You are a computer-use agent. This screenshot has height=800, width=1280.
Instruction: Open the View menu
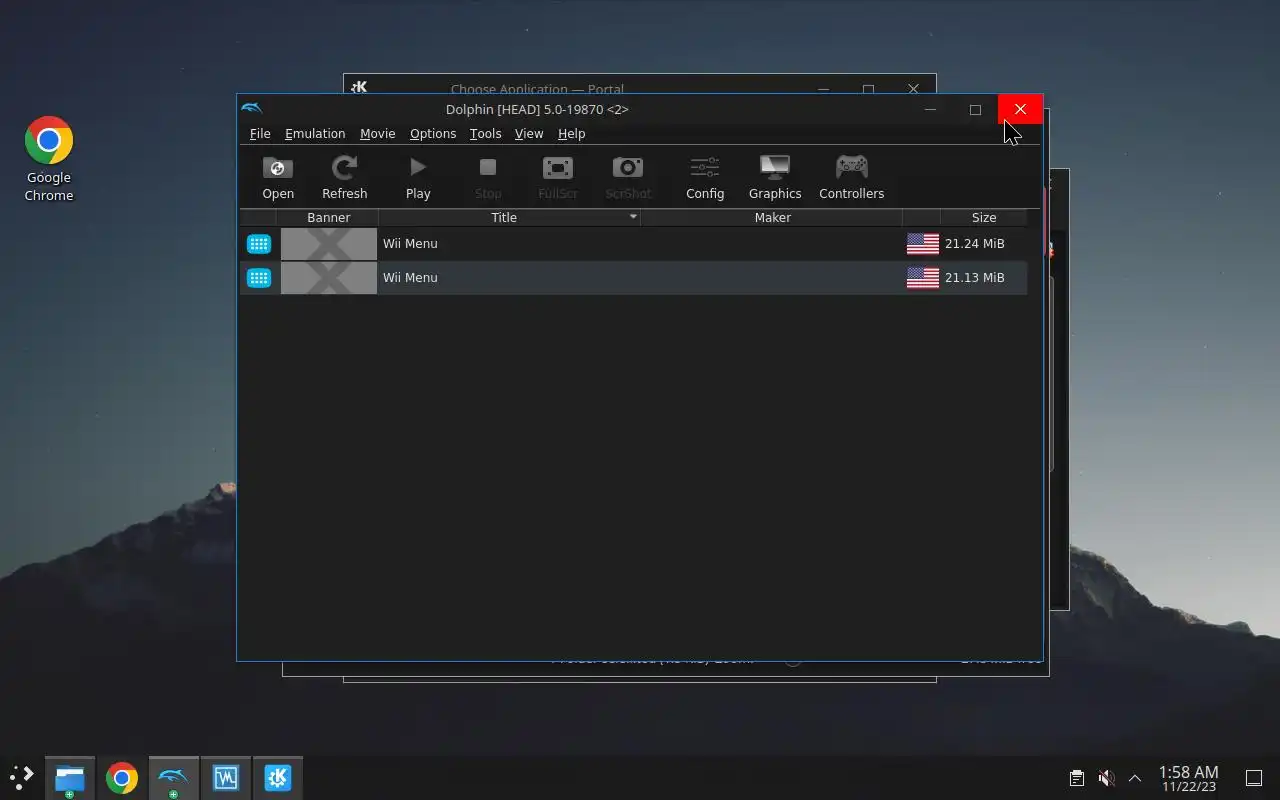(529, 134)
